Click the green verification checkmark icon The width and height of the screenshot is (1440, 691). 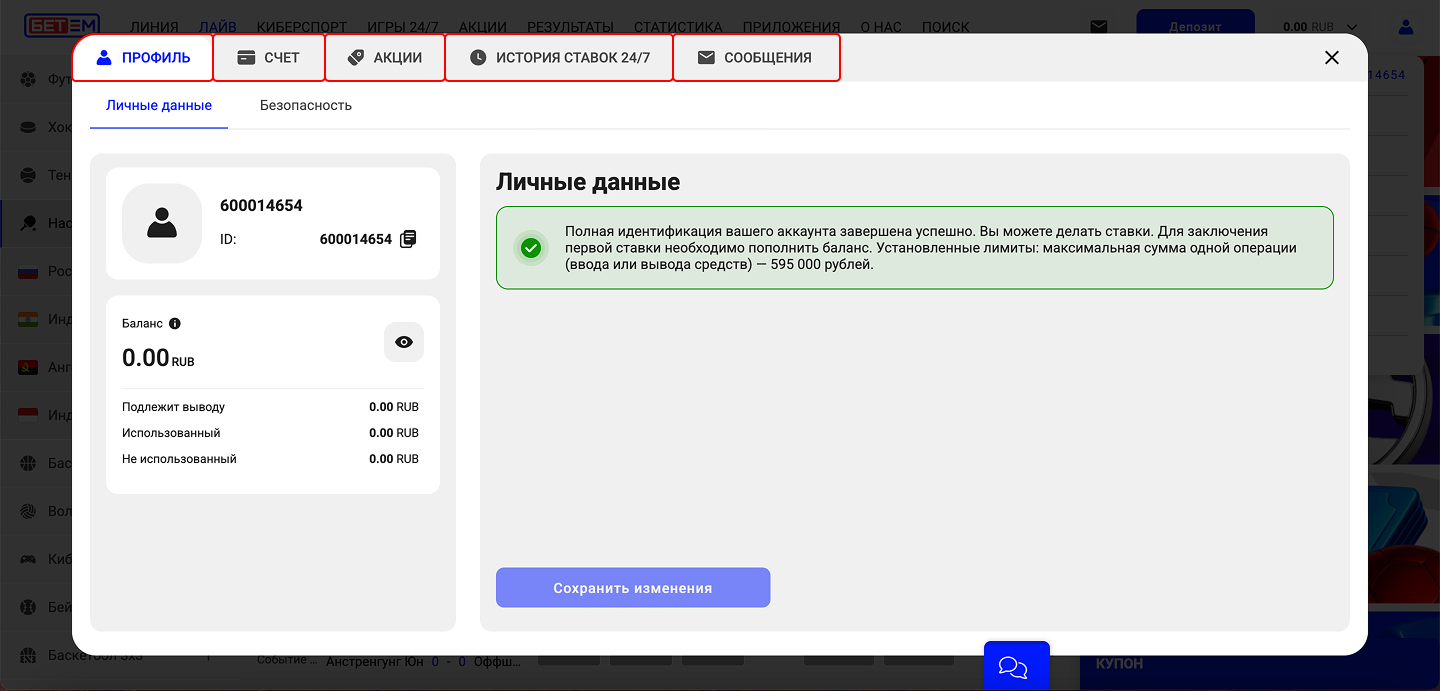pos(531,248)
